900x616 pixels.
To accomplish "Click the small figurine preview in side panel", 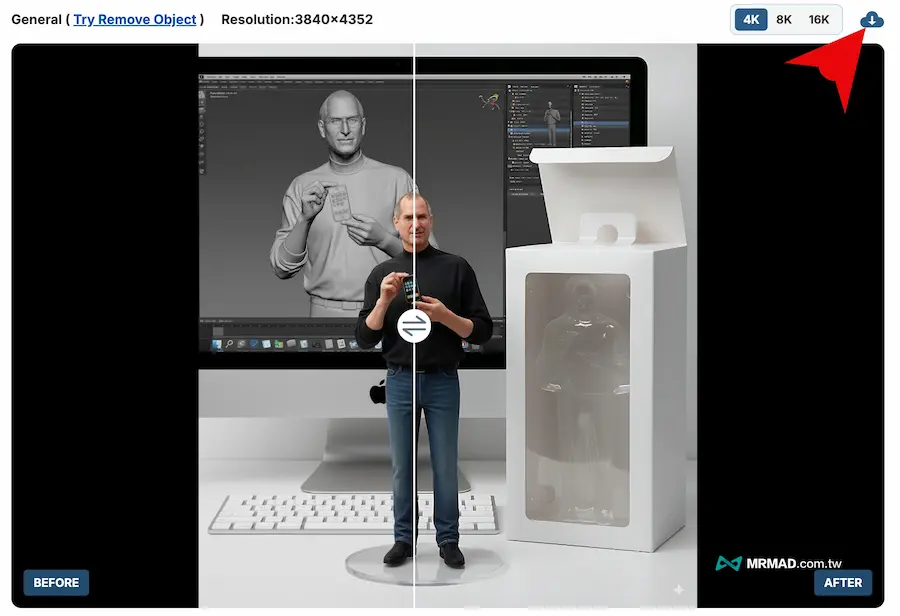I will tap(551, 118).
